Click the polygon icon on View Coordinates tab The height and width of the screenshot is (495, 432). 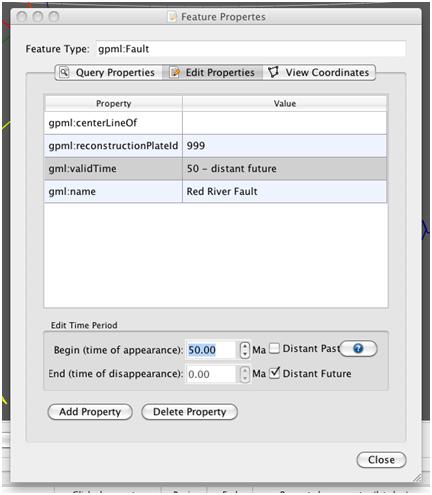click(273, 72)
